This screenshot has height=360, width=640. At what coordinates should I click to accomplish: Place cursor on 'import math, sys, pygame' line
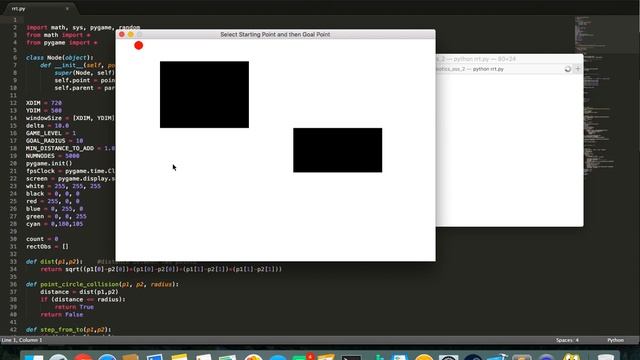pyautogui.click(x=83, y=27)
